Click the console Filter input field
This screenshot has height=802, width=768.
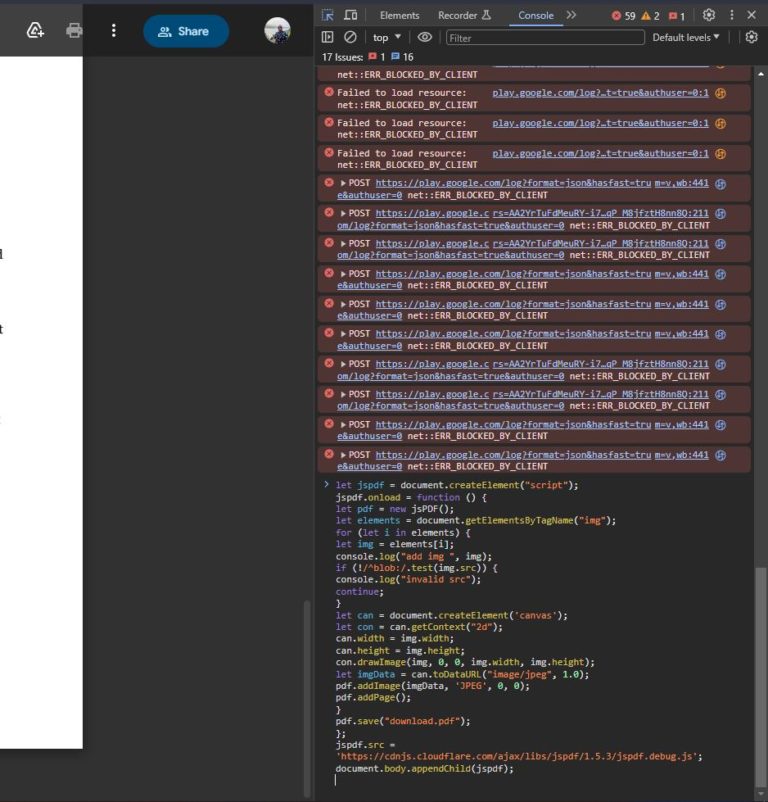(x=544, y=37)
